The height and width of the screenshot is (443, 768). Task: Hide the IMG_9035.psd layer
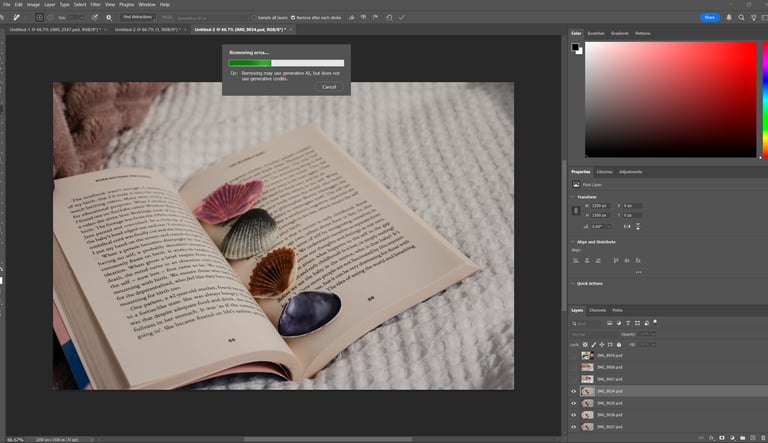pyautogui.click(x=574, y=403)
